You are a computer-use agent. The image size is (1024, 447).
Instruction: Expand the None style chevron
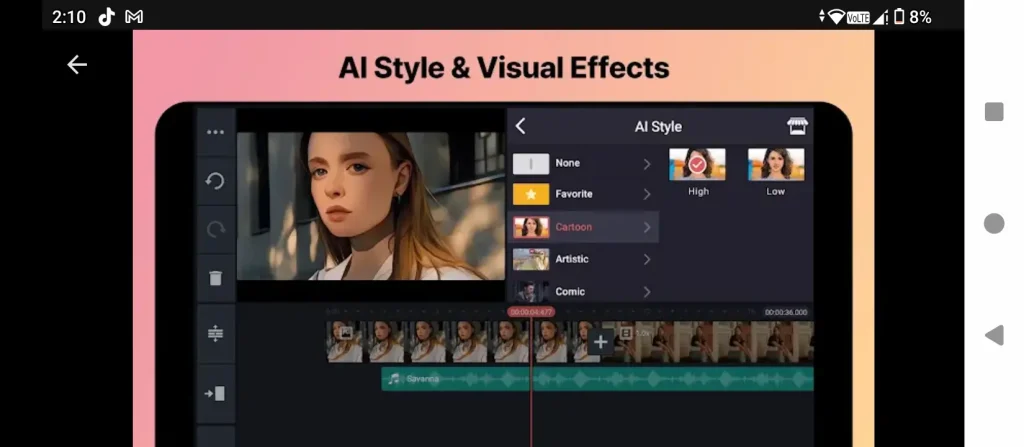(x=647, y=164)
